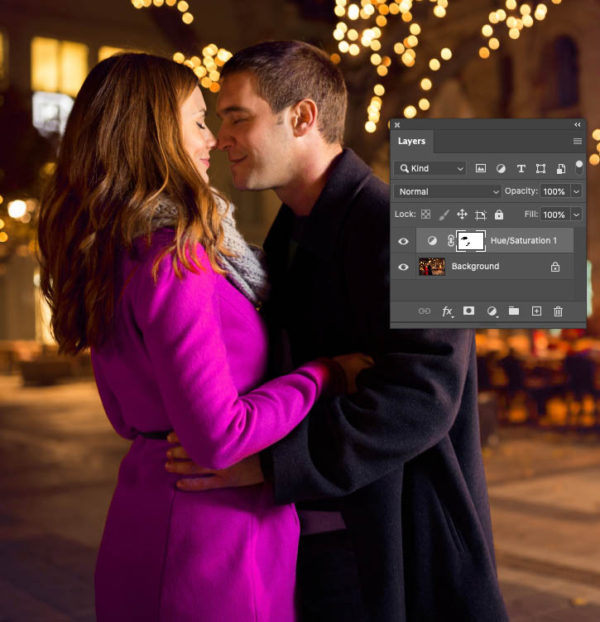Click the Background layer lock icon
Screen dimensions: 600x622
coord(555,267)
